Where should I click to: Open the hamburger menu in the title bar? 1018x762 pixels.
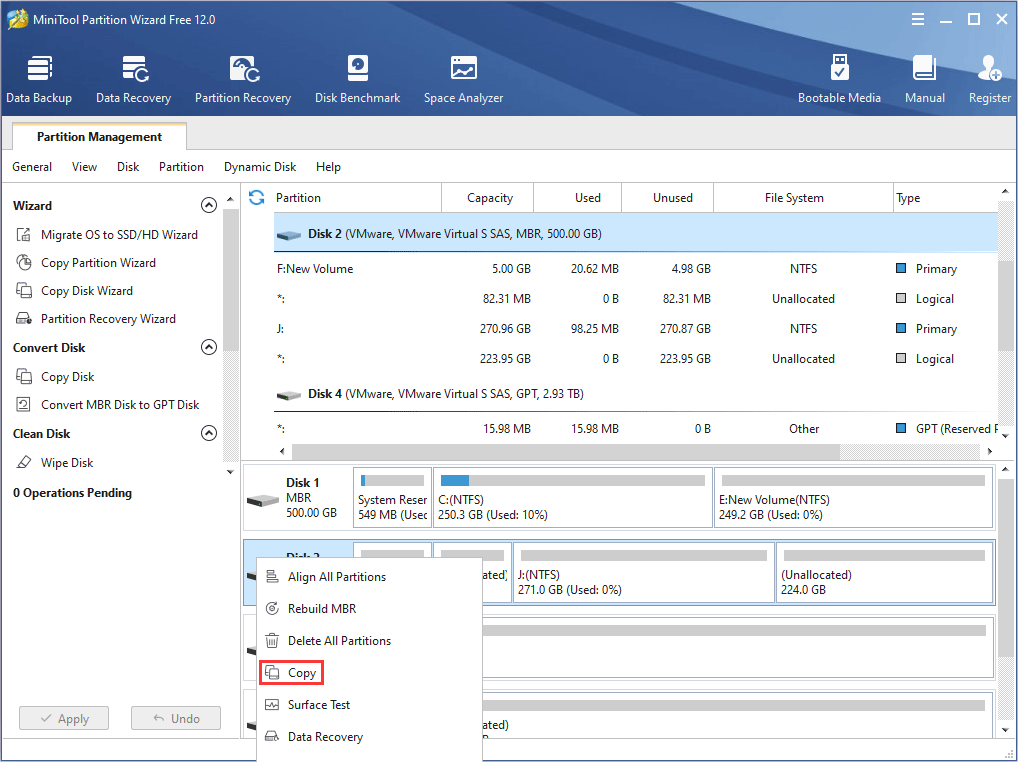point(917,18)
